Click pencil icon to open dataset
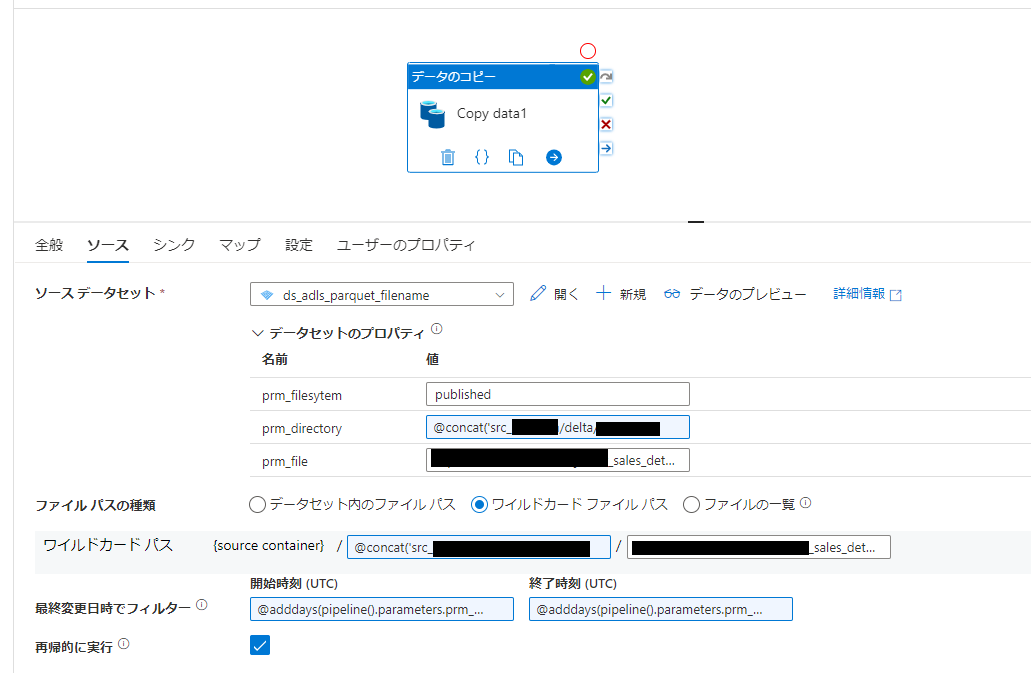 pos(538,293)
